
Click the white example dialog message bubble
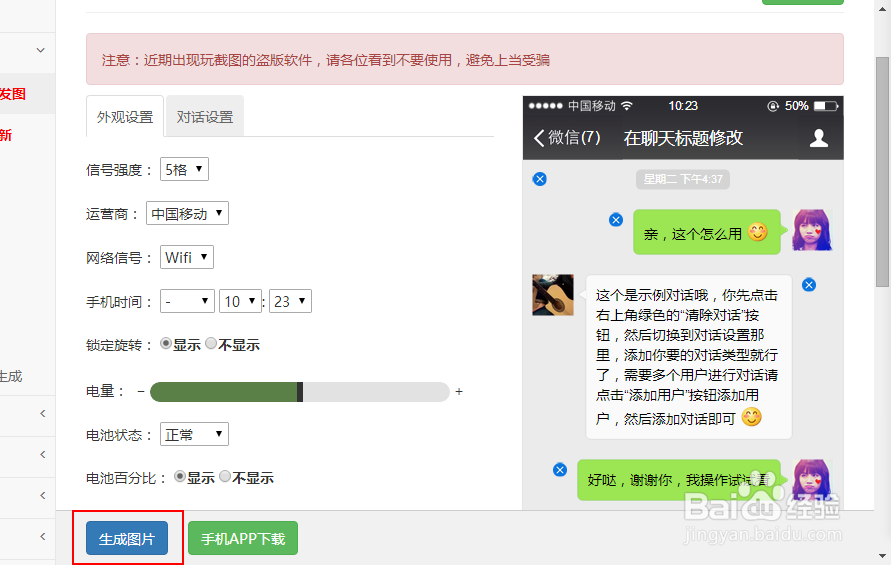pos(689,357)
